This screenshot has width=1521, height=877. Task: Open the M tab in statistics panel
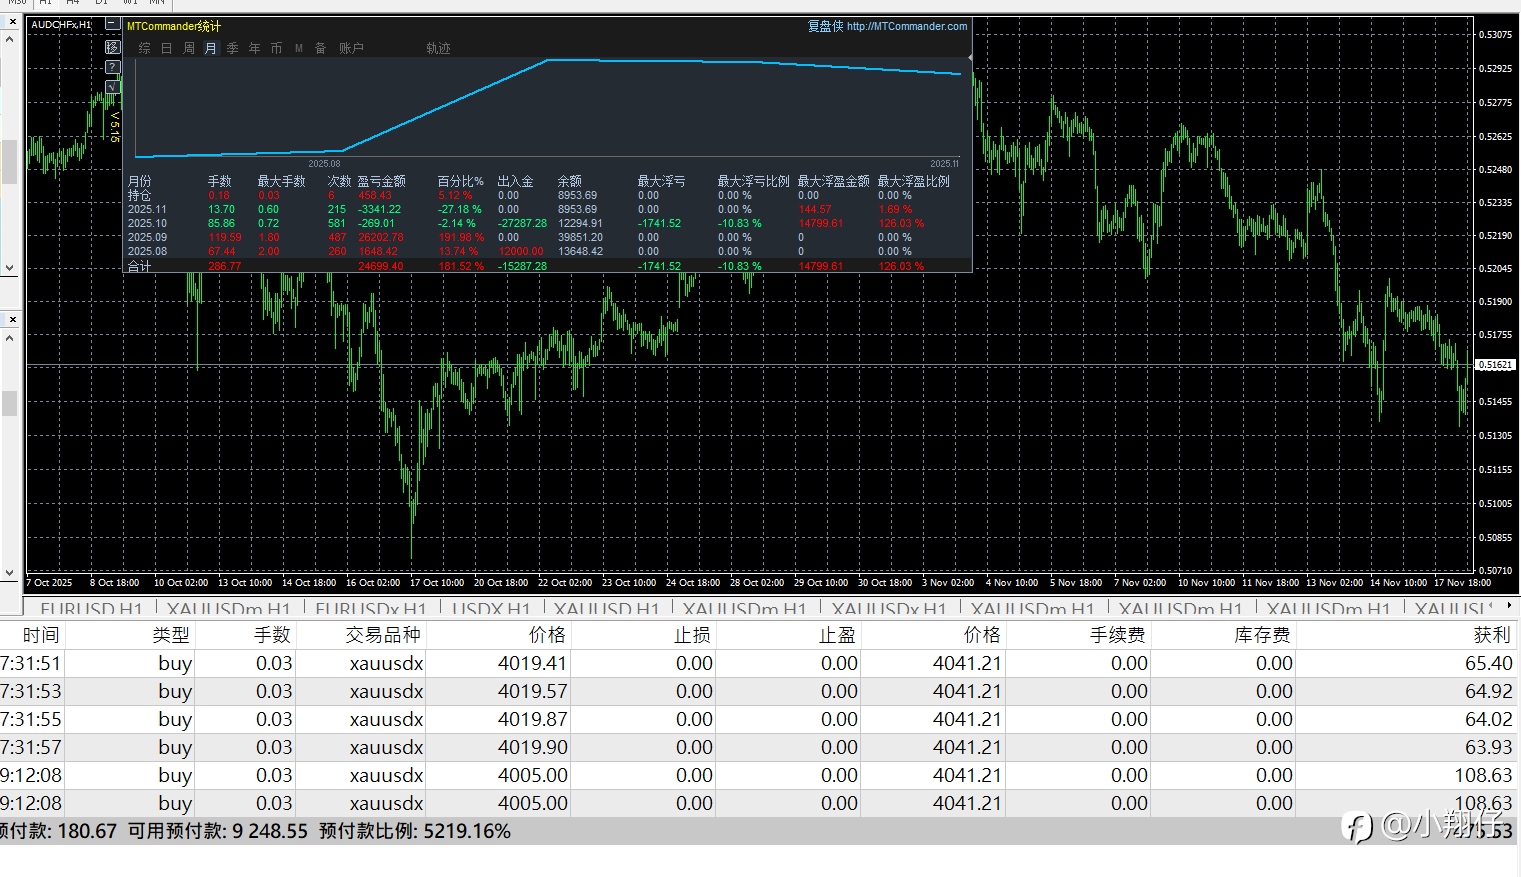[x=299, y=48]
